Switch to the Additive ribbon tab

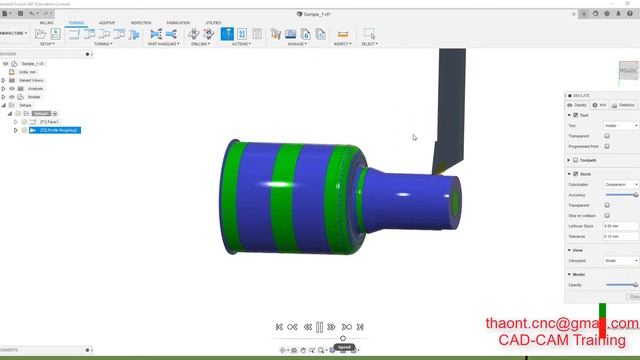coord(107,23)
